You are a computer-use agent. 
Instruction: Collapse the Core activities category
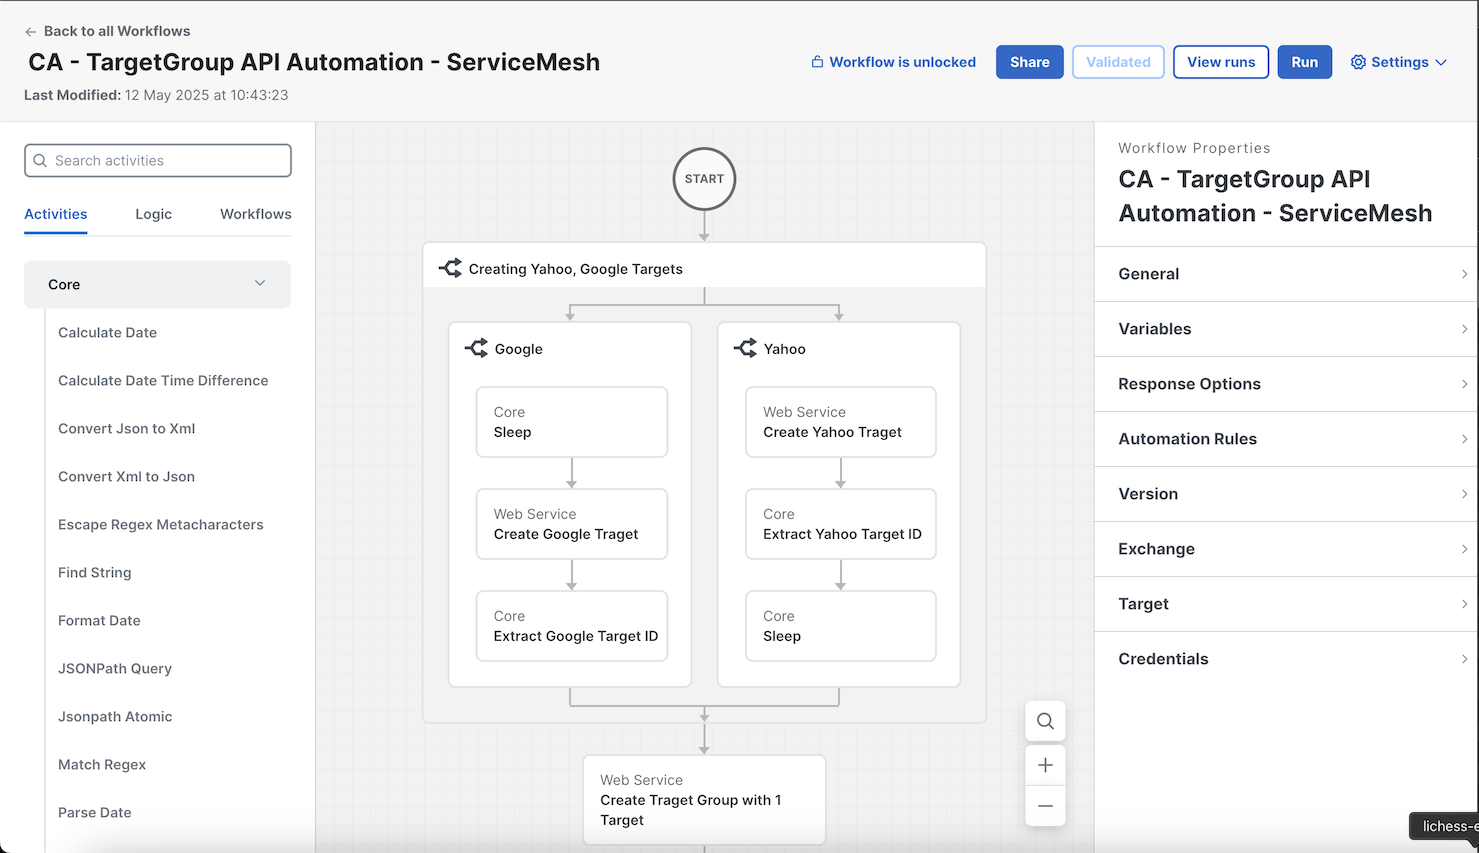[260, 284]
